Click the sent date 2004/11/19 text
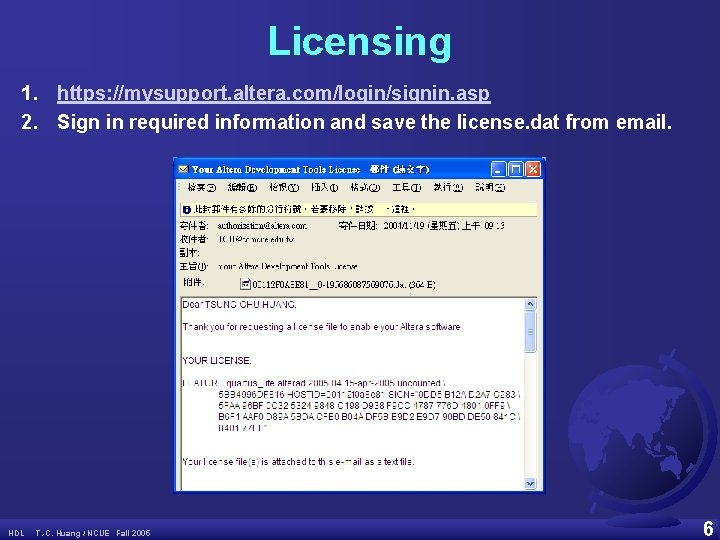 click(444, 225)
